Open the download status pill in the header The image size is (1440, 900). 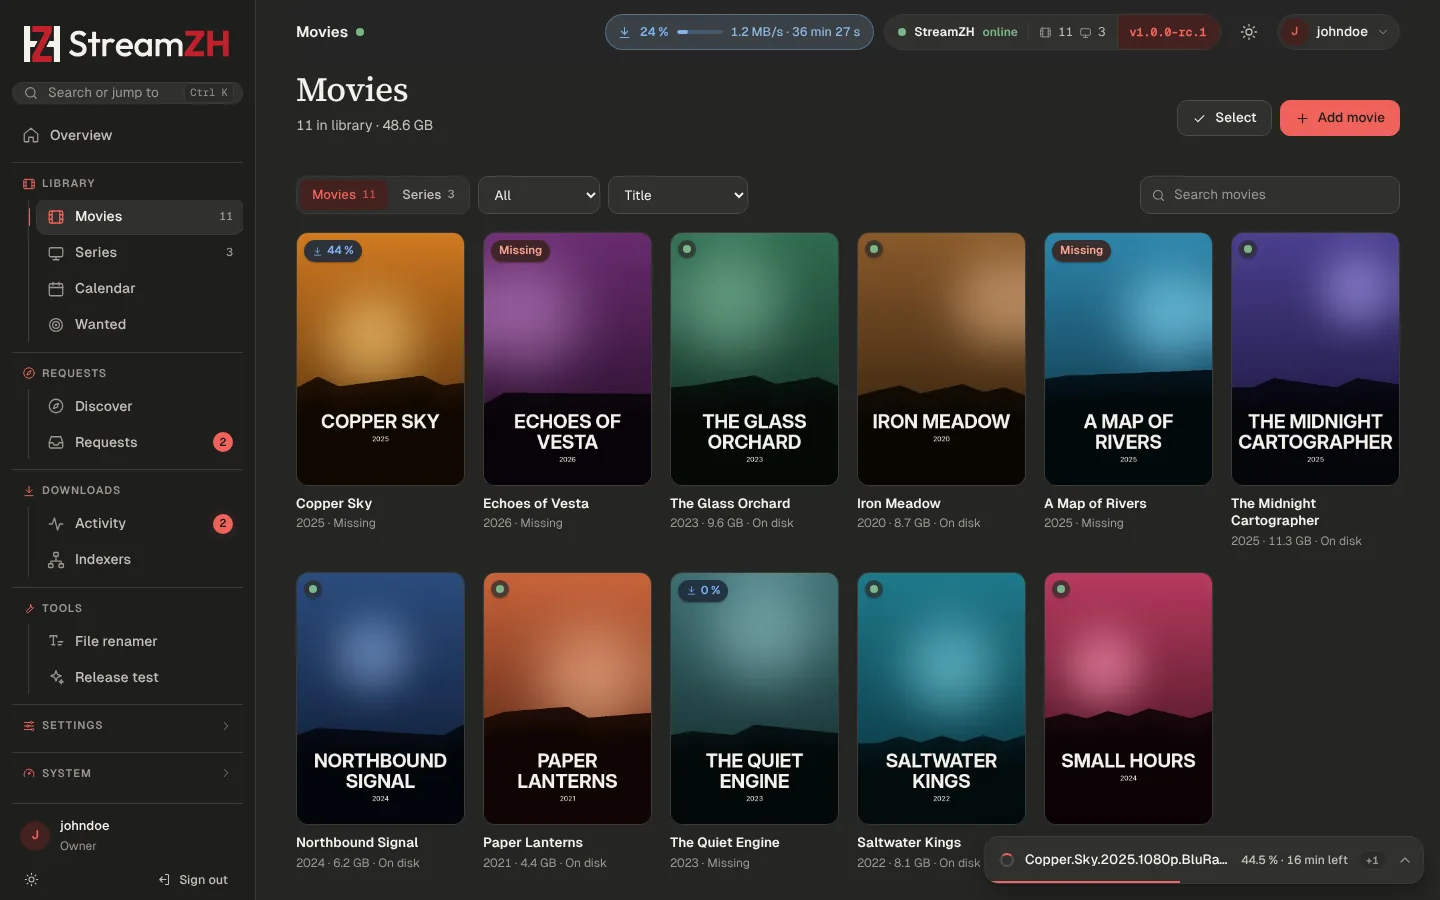[x=739, y=32]
